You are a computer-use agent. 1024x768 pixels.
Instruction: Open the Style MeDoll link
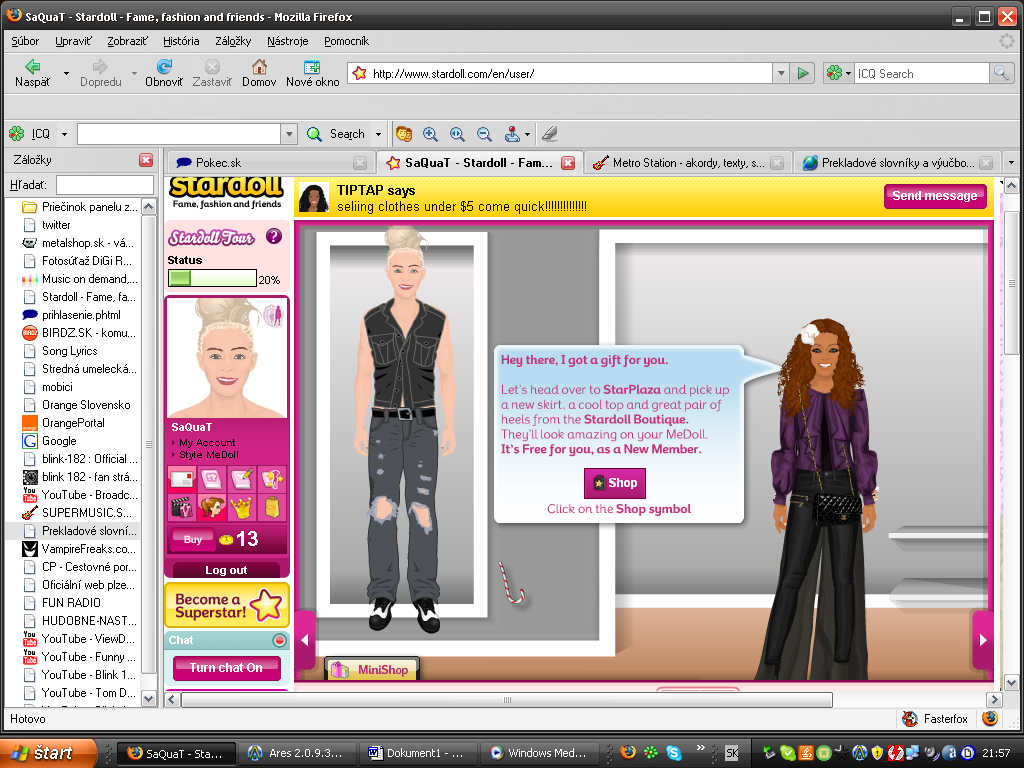tap(209, 455)
